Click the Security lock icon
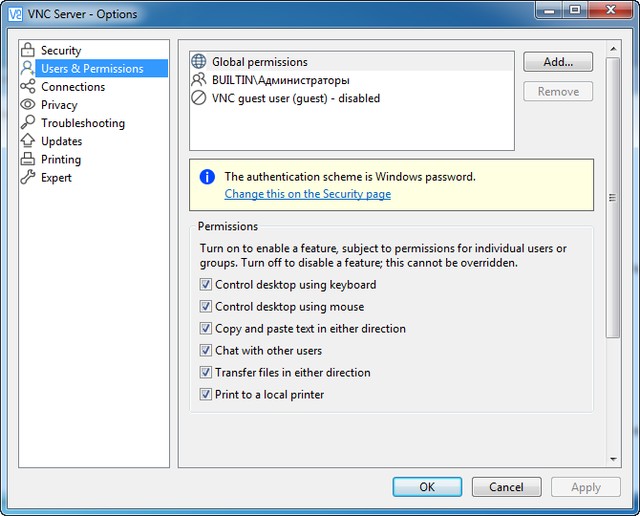The width and height of the screenshot is (640, 516). click(28, 49)
